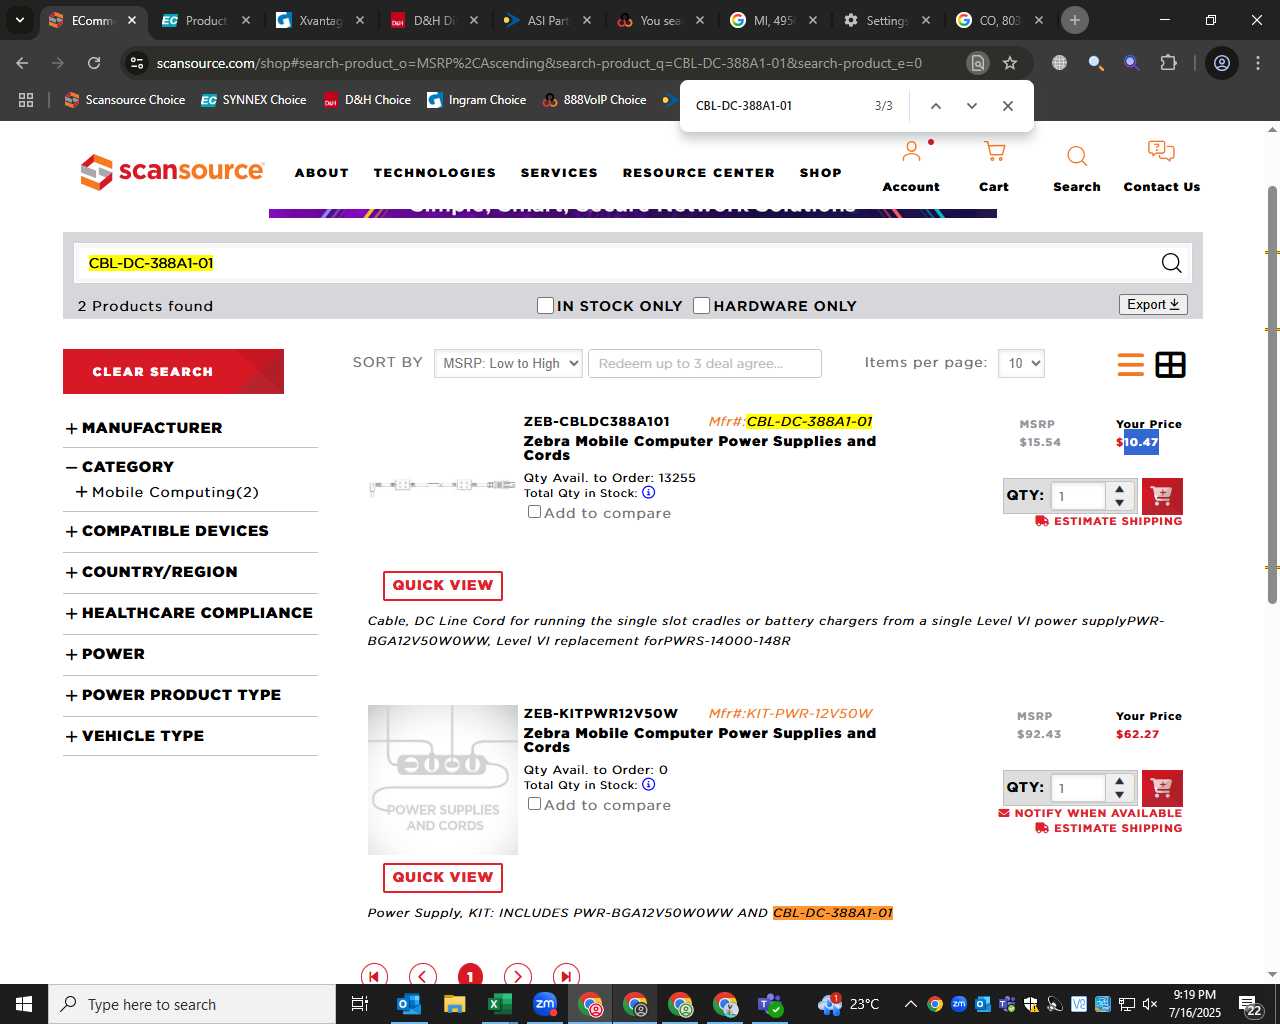Add ZEB-CBLDC388A101 to cart

pyautogui.click(x=1161, y=496)
